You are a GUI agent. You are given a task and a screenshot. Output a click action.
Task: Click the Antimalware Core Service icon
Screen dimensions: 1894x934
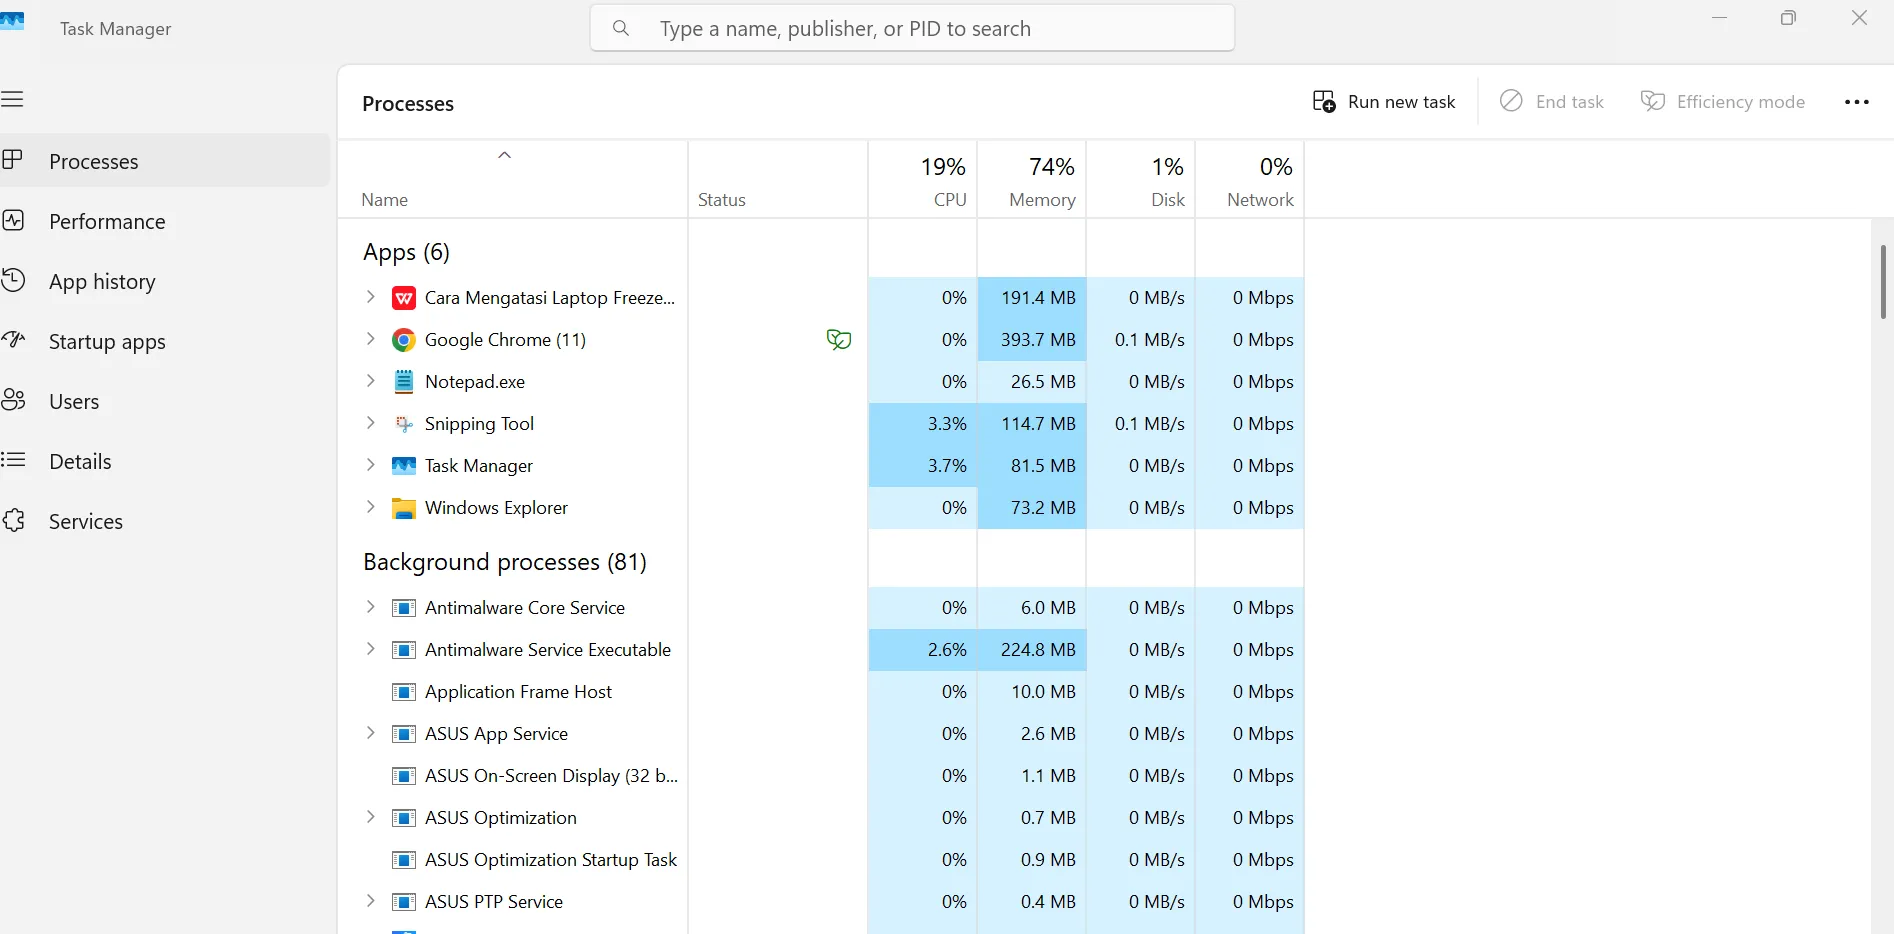pyautogui.click(x=404, y=608)
